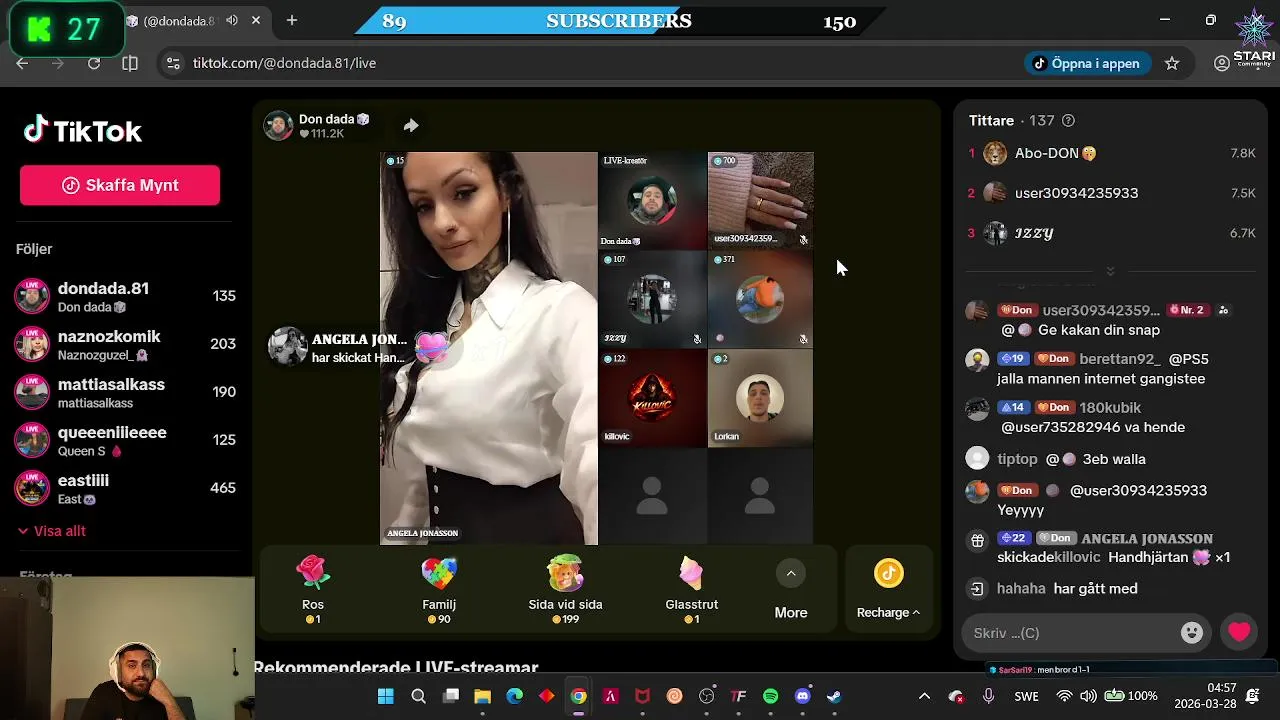The image size is (1280, 720).
Task: Click the Öppna i appen button
Action: tap(1087, 63)
